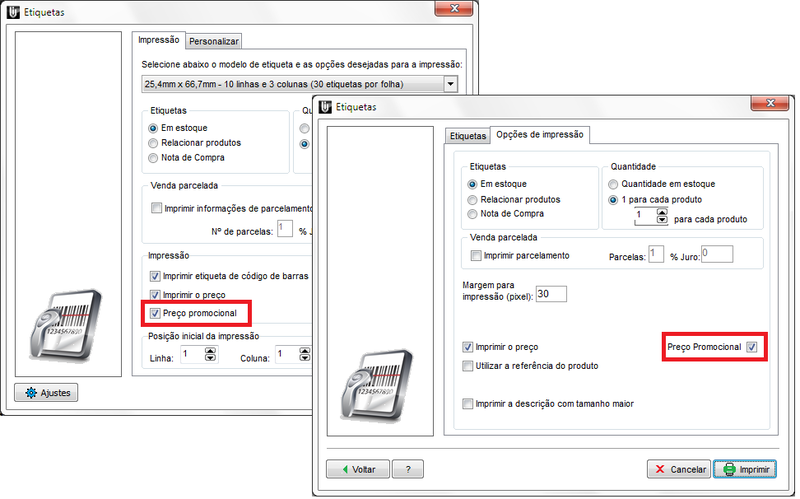This screenshot has height=499, width=800.
Task: Increase the Linha spinner value
Action: point(210,350)
